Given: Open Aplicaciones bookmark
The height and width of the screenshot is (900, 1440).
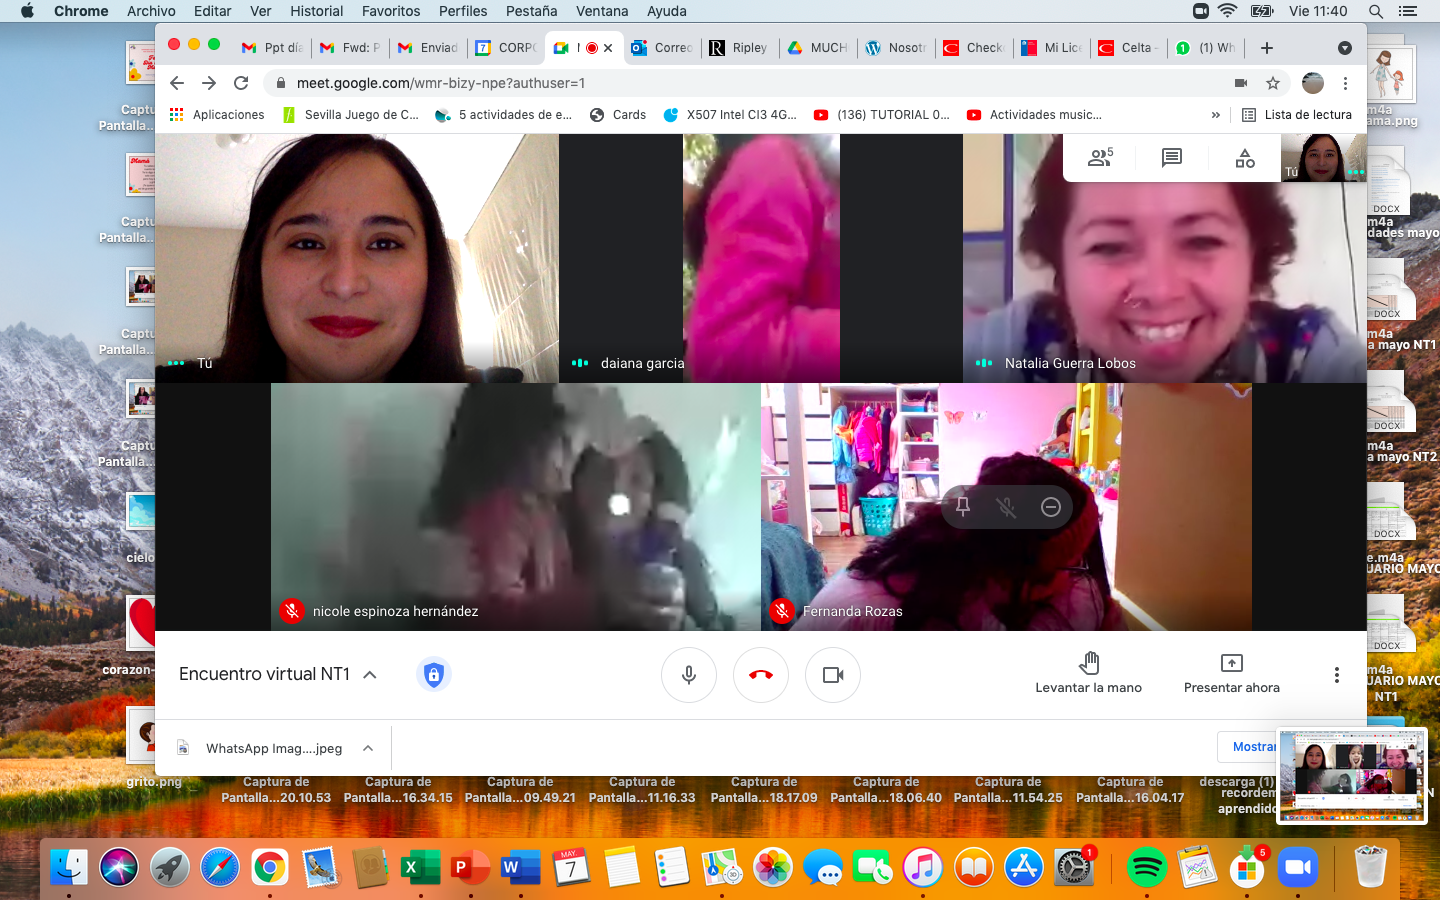Looking at the screenshot, I should click(x=217, y=115).
